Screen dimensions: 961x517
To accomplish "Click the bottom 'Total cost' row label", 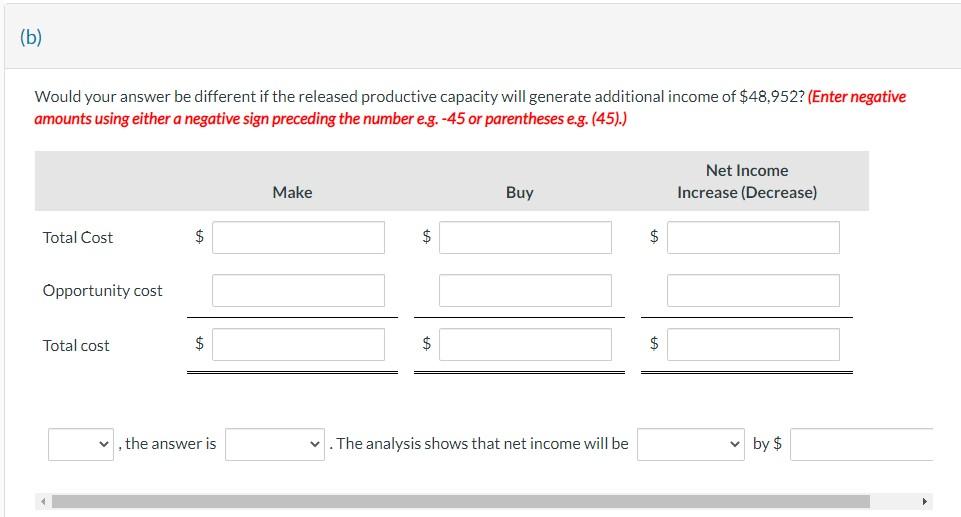I will click(x=76, y=345).
